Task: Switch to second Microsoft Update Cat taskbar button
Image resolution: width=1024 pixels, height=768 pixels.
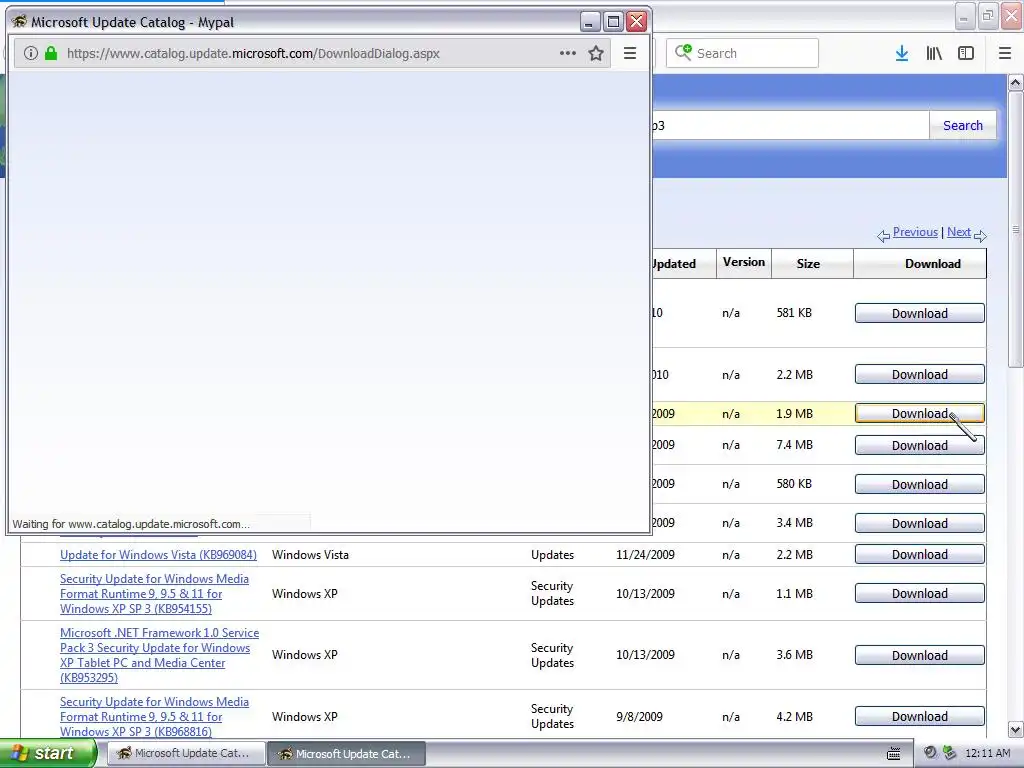Action: click(347, 754)
